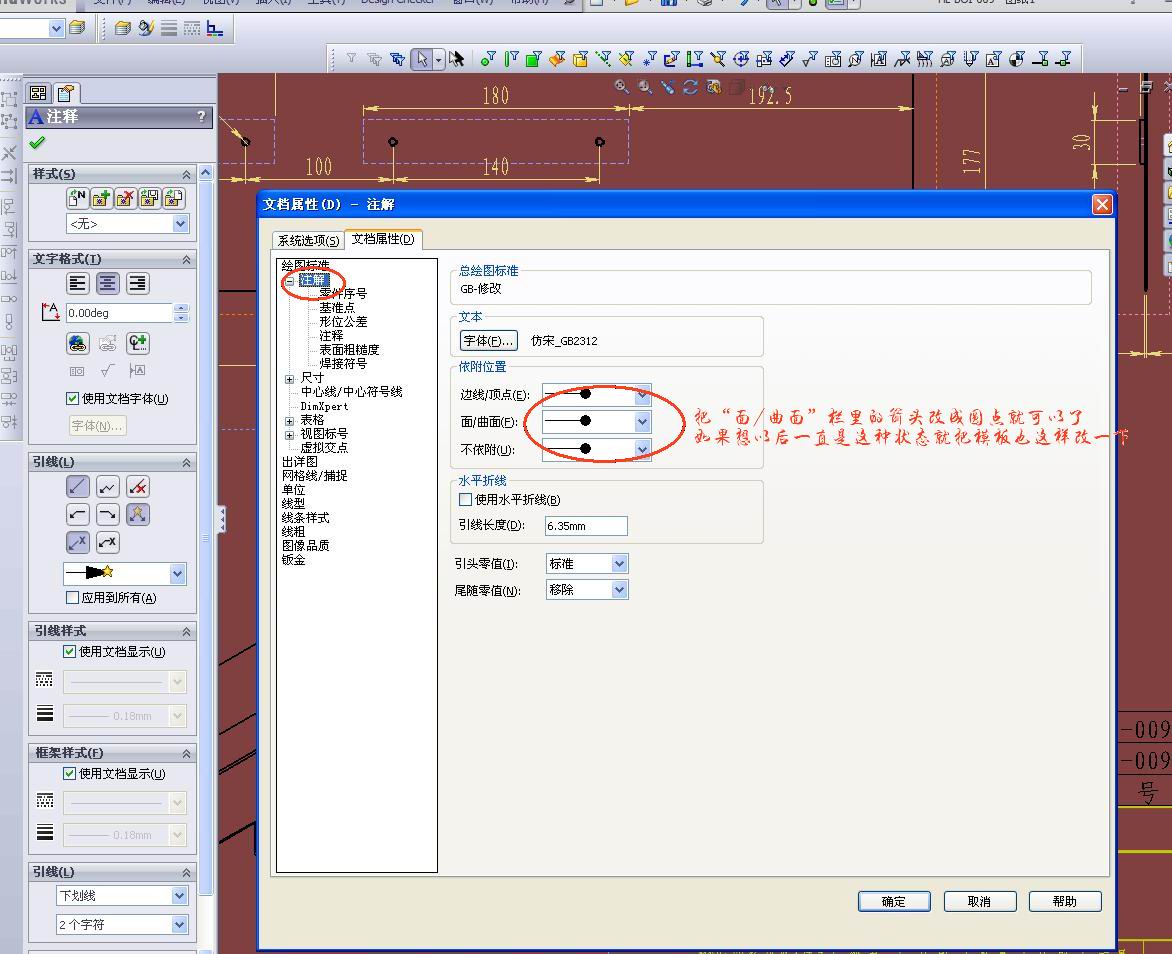Toggle the face selection filter
Viewport: 1172px width, 954px height.
click(x=533, y=58)
